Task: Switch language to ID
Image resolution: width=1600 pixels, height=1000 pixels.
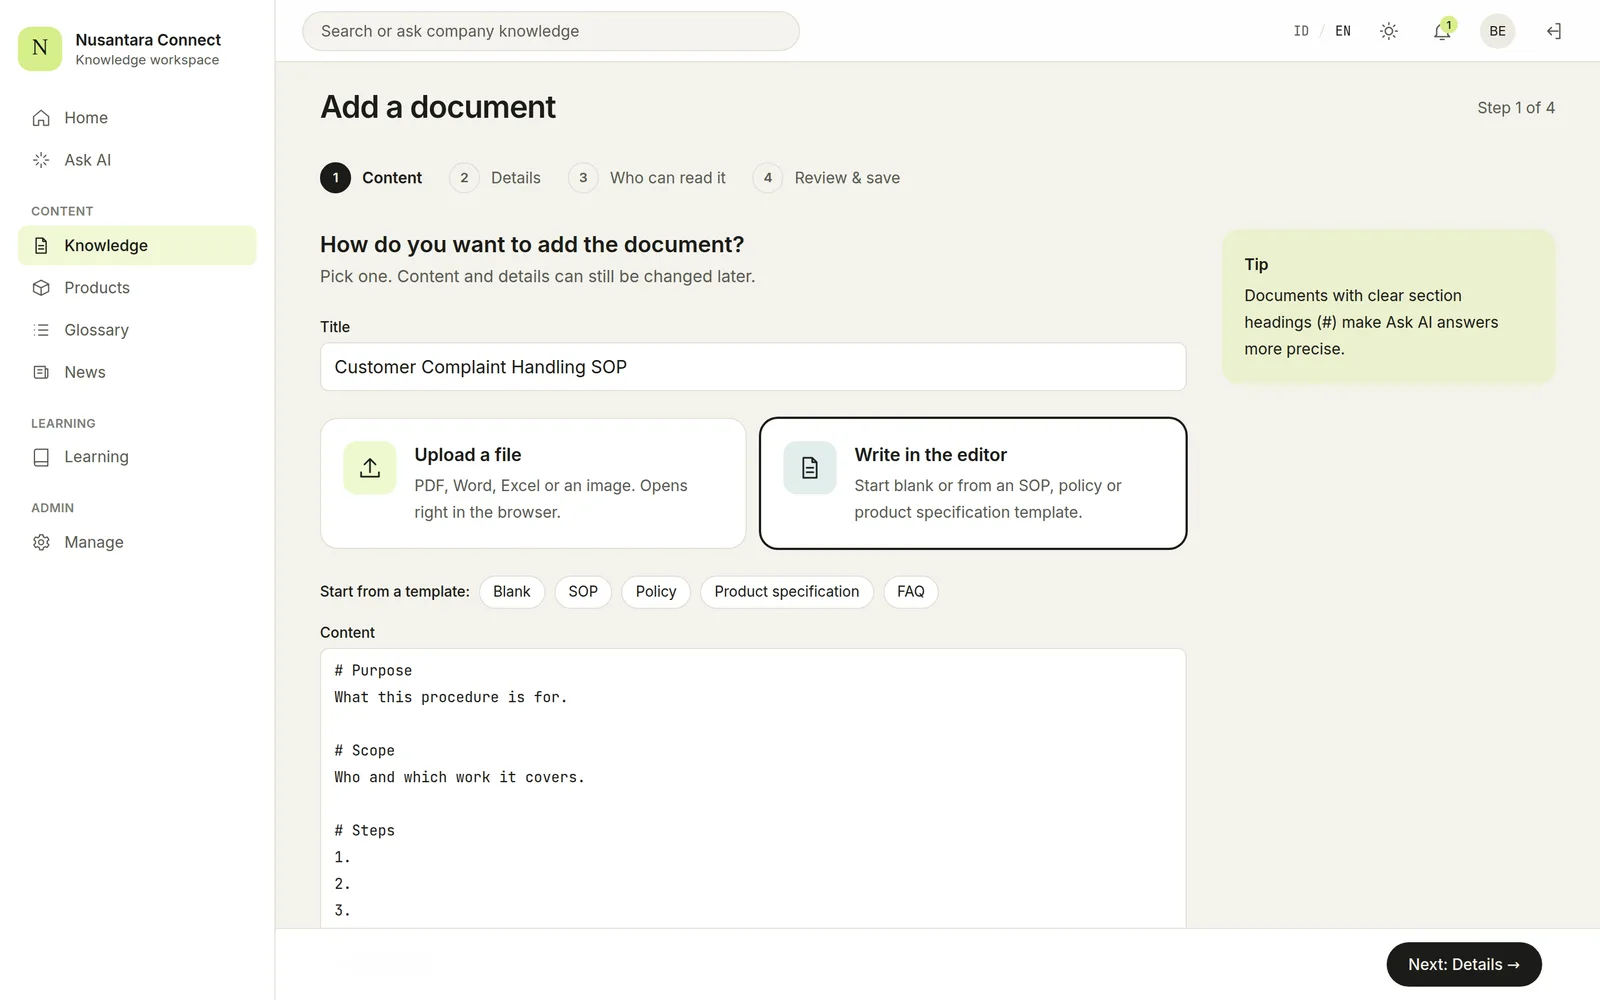Action: [x=1301, y=31]
